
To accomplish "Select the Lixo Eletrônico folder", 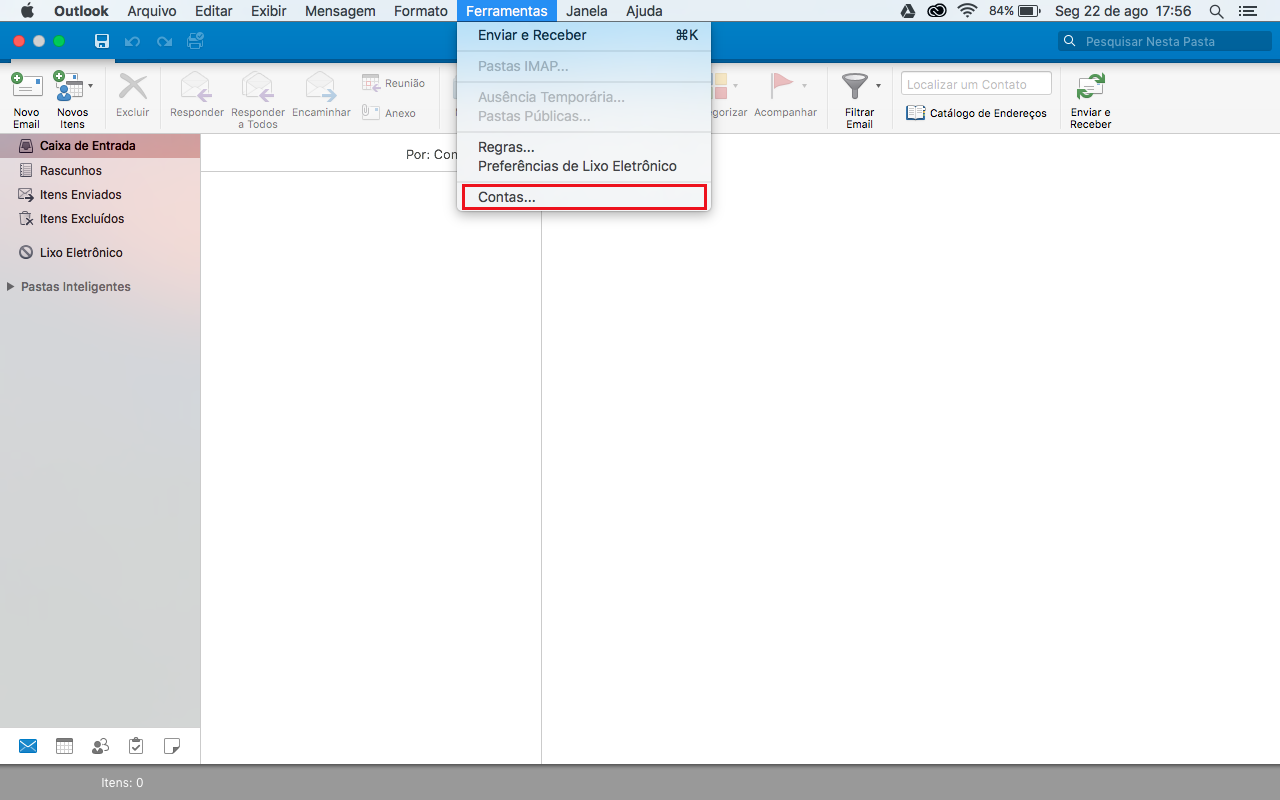I will [80, 253].
